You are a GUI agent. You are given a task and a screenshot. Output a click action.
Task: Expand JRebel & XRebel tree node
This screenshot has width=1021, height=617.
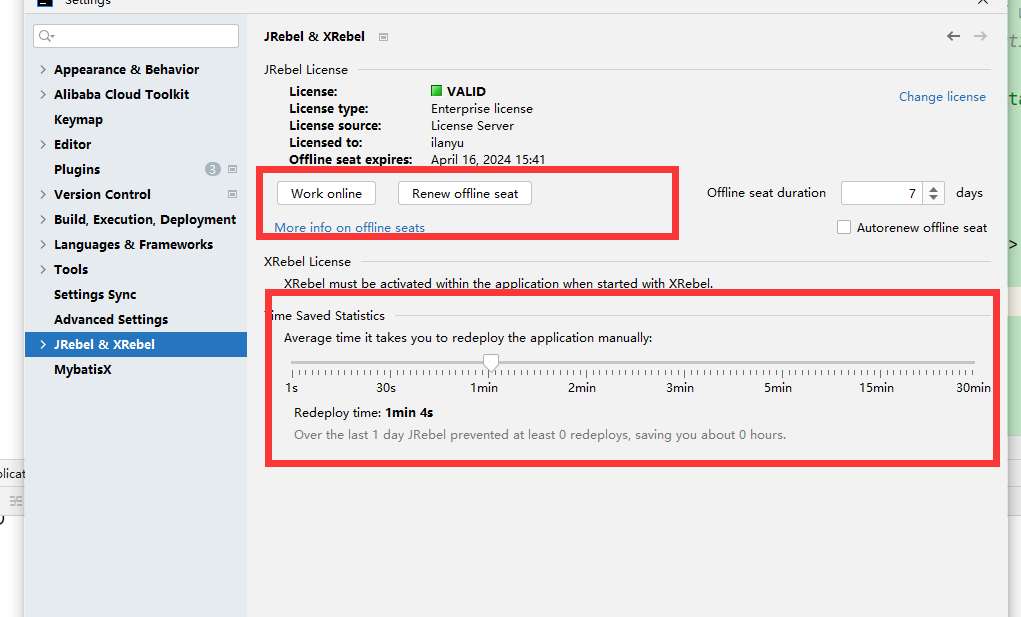(x=43, y=344)
